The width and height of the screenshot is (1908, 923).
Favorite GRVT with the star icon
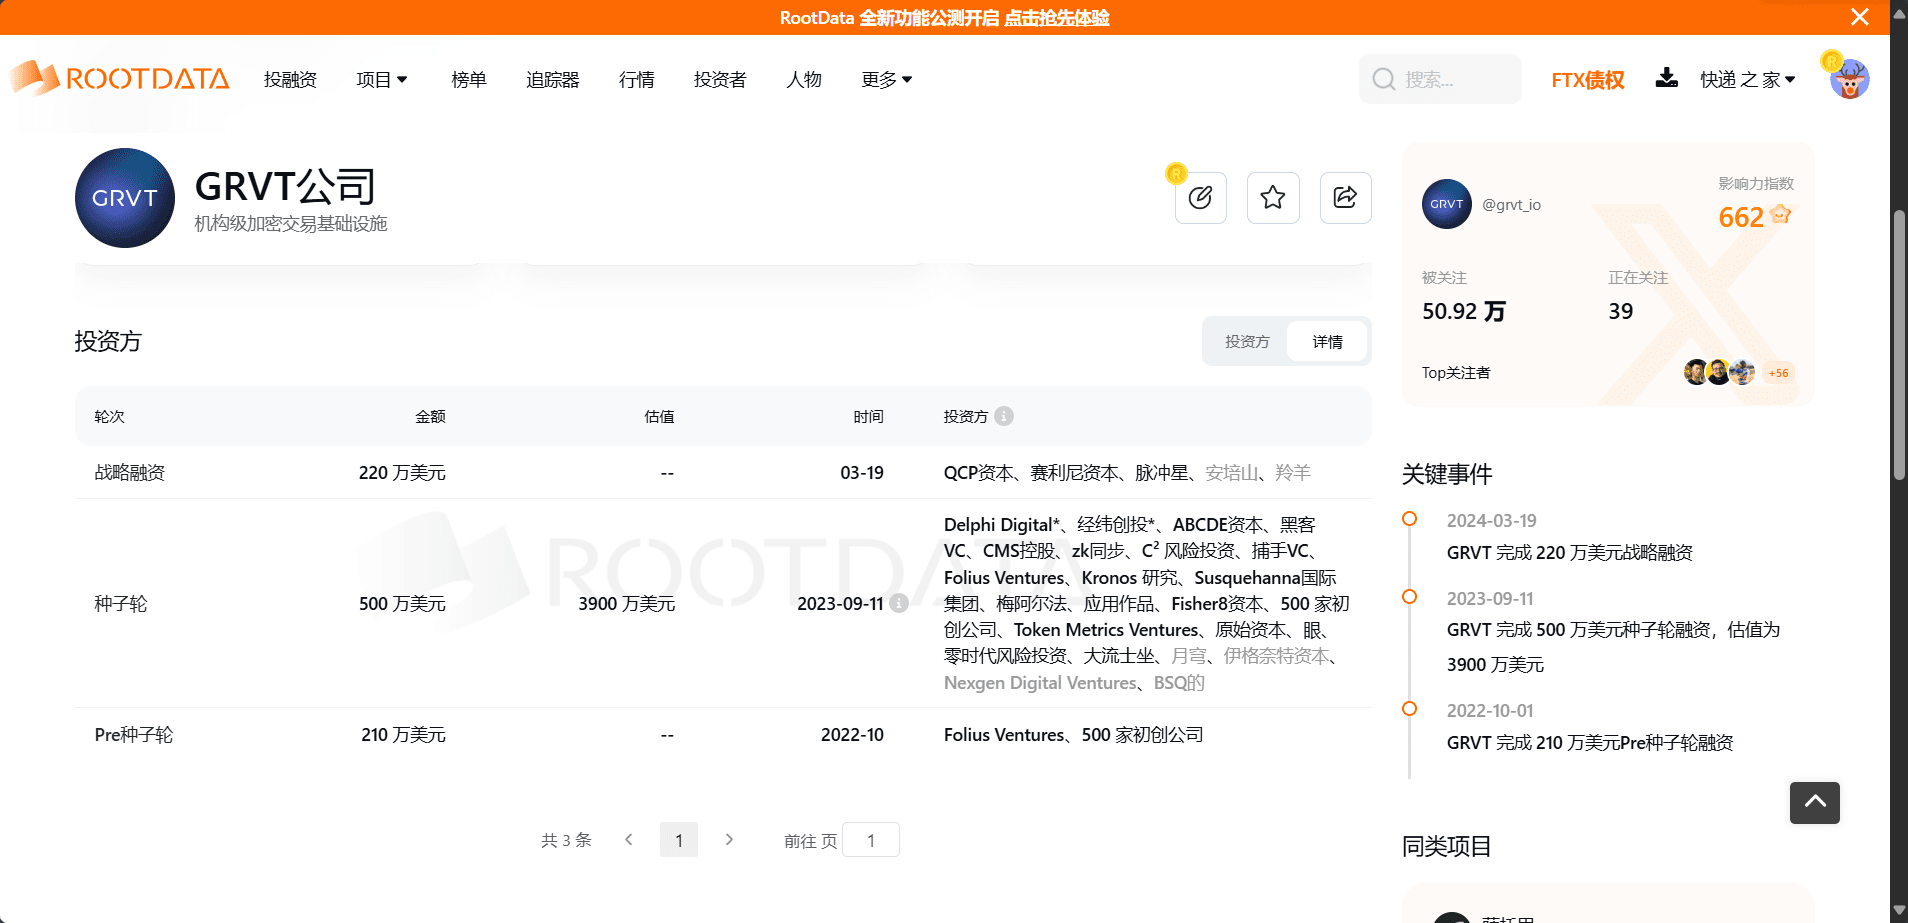tap(1273, 197)
